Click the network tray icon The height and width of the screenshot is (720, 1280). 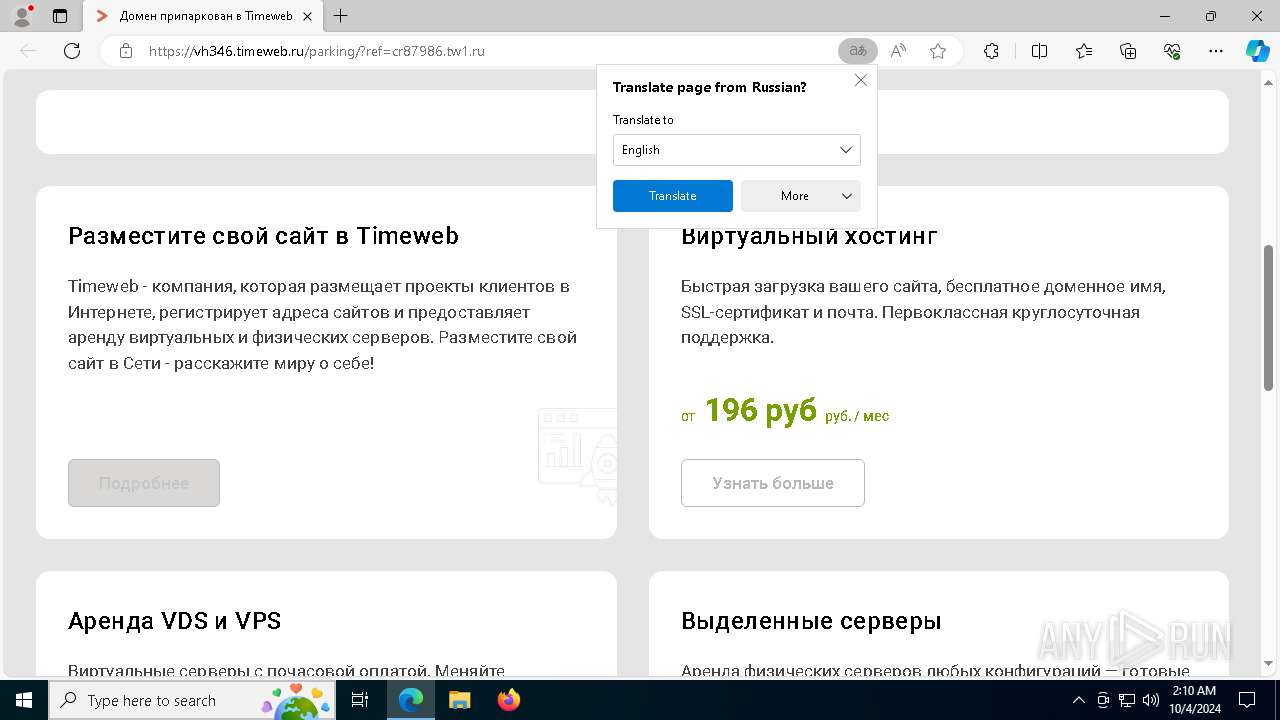point(1127,700)
